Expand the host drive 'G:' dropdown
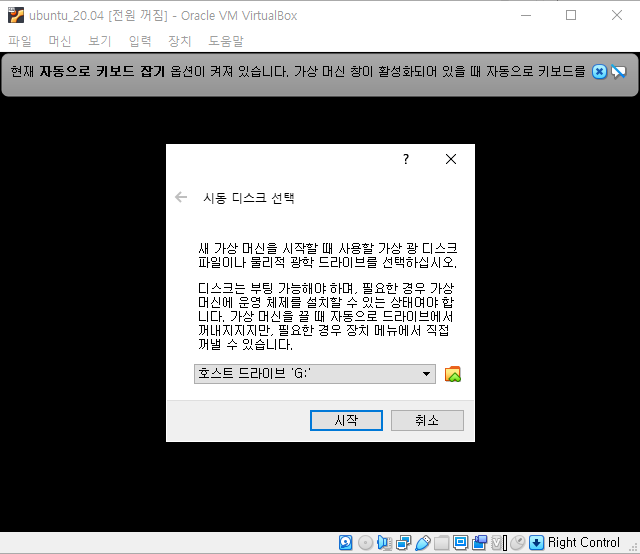The width and height of the screenshot is (640, 554). point(315,374)
